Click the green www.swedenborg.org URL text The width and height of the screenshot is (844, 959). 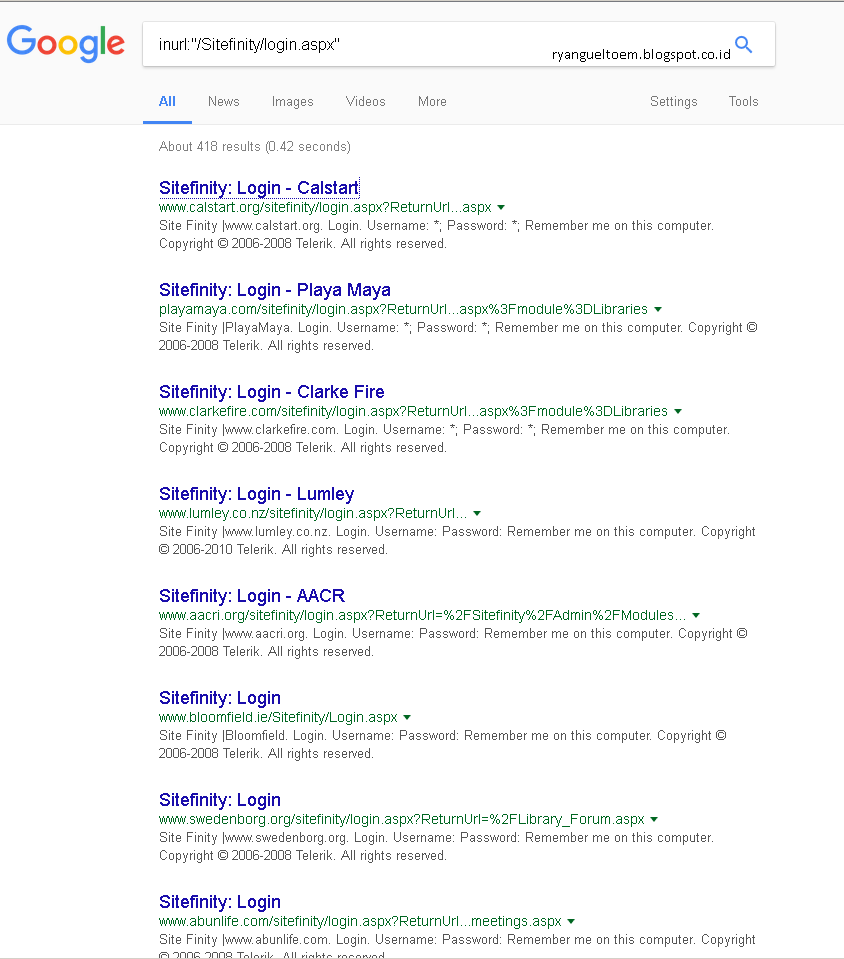pyautogui.click(x=401, y=820)
